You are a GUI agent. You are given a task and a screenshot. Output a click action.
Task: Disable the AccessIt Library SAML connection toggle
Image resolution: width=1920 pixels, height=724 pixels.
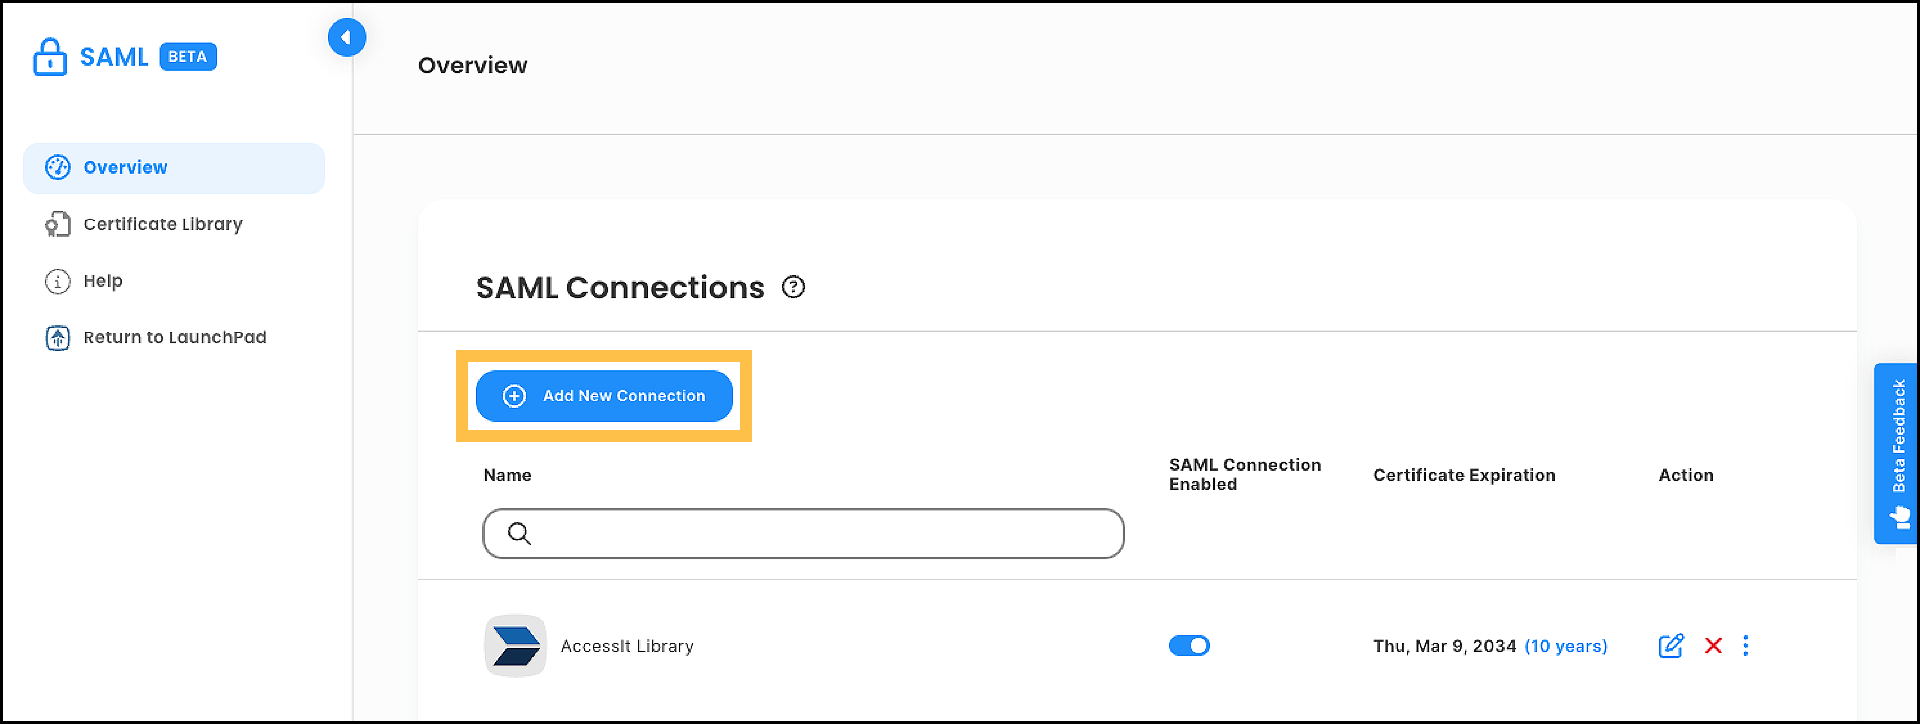pos(1189,646)
